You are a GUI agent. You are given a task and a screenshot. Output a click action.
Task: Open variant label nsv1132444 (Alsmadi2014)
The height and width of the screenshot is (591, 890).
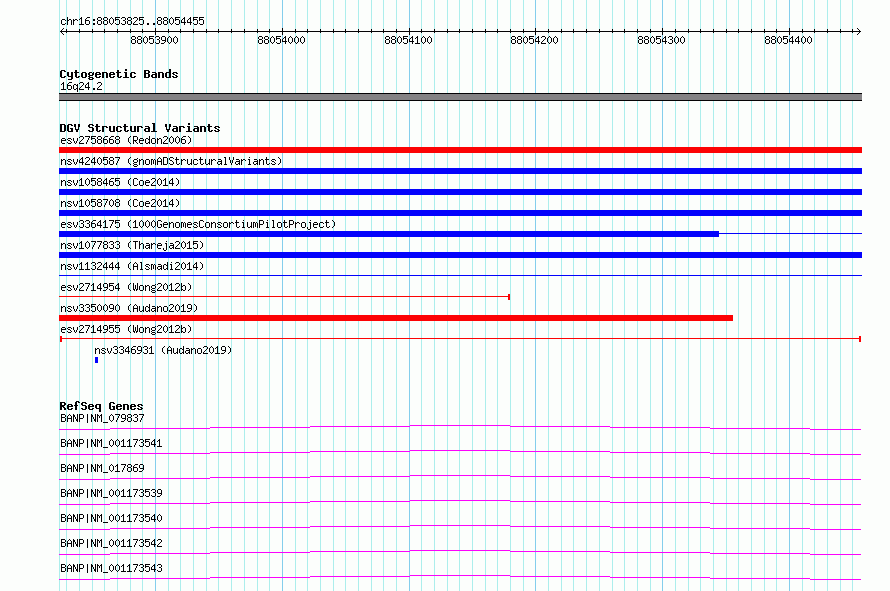click(132, 266)
